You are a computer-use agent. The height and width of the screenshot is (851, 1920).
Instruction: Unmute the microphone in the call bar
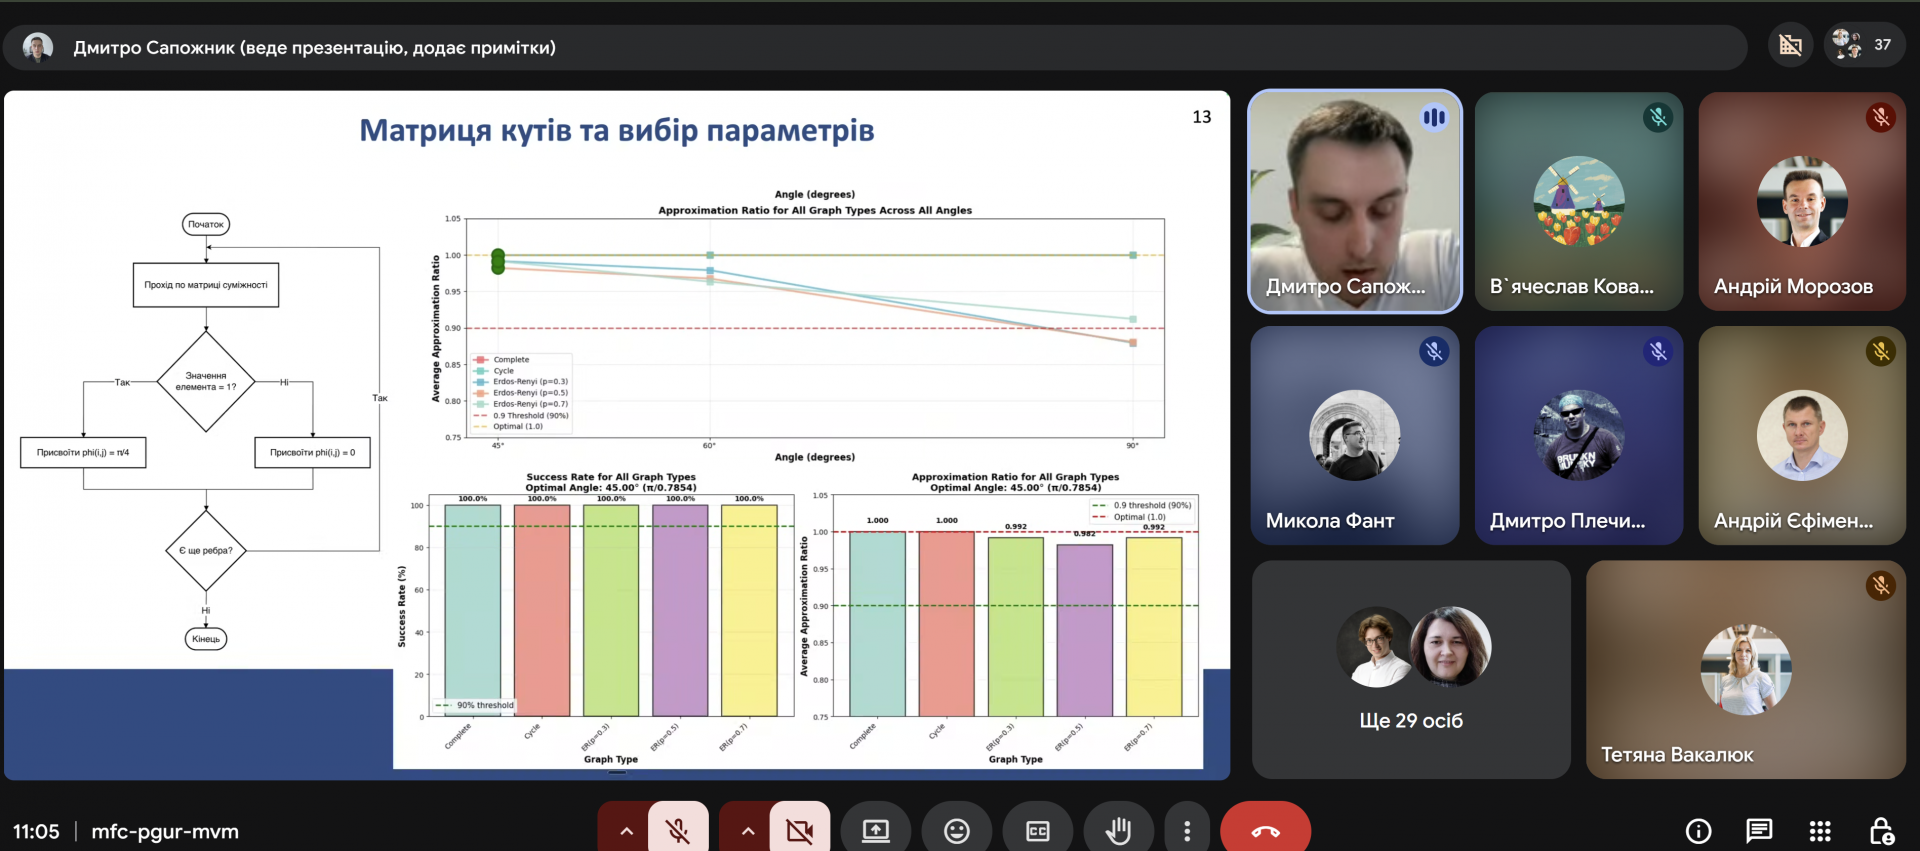point(678,831)
